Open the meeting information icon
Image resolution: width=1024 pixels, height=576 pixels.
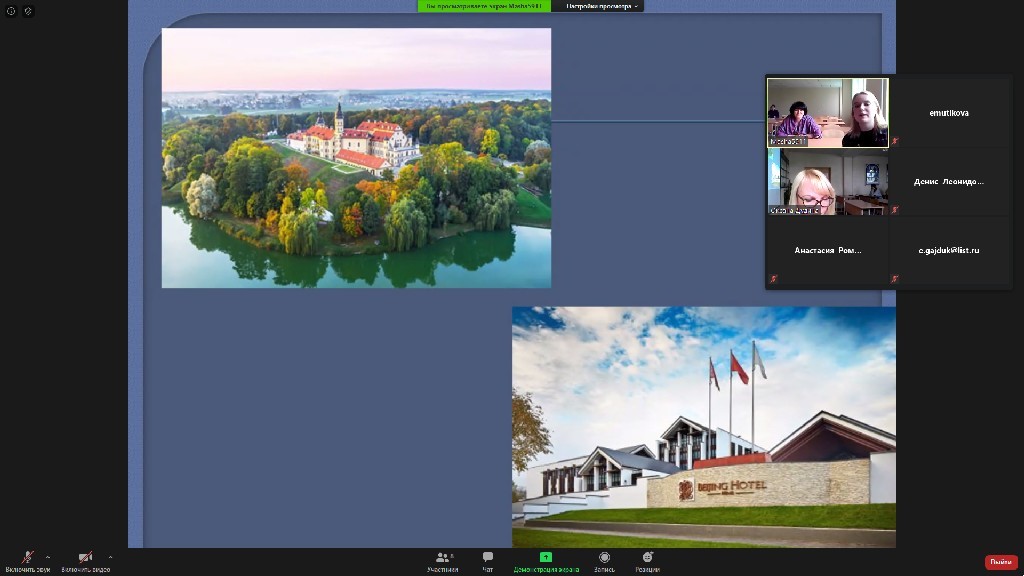(x=11, y=11)
